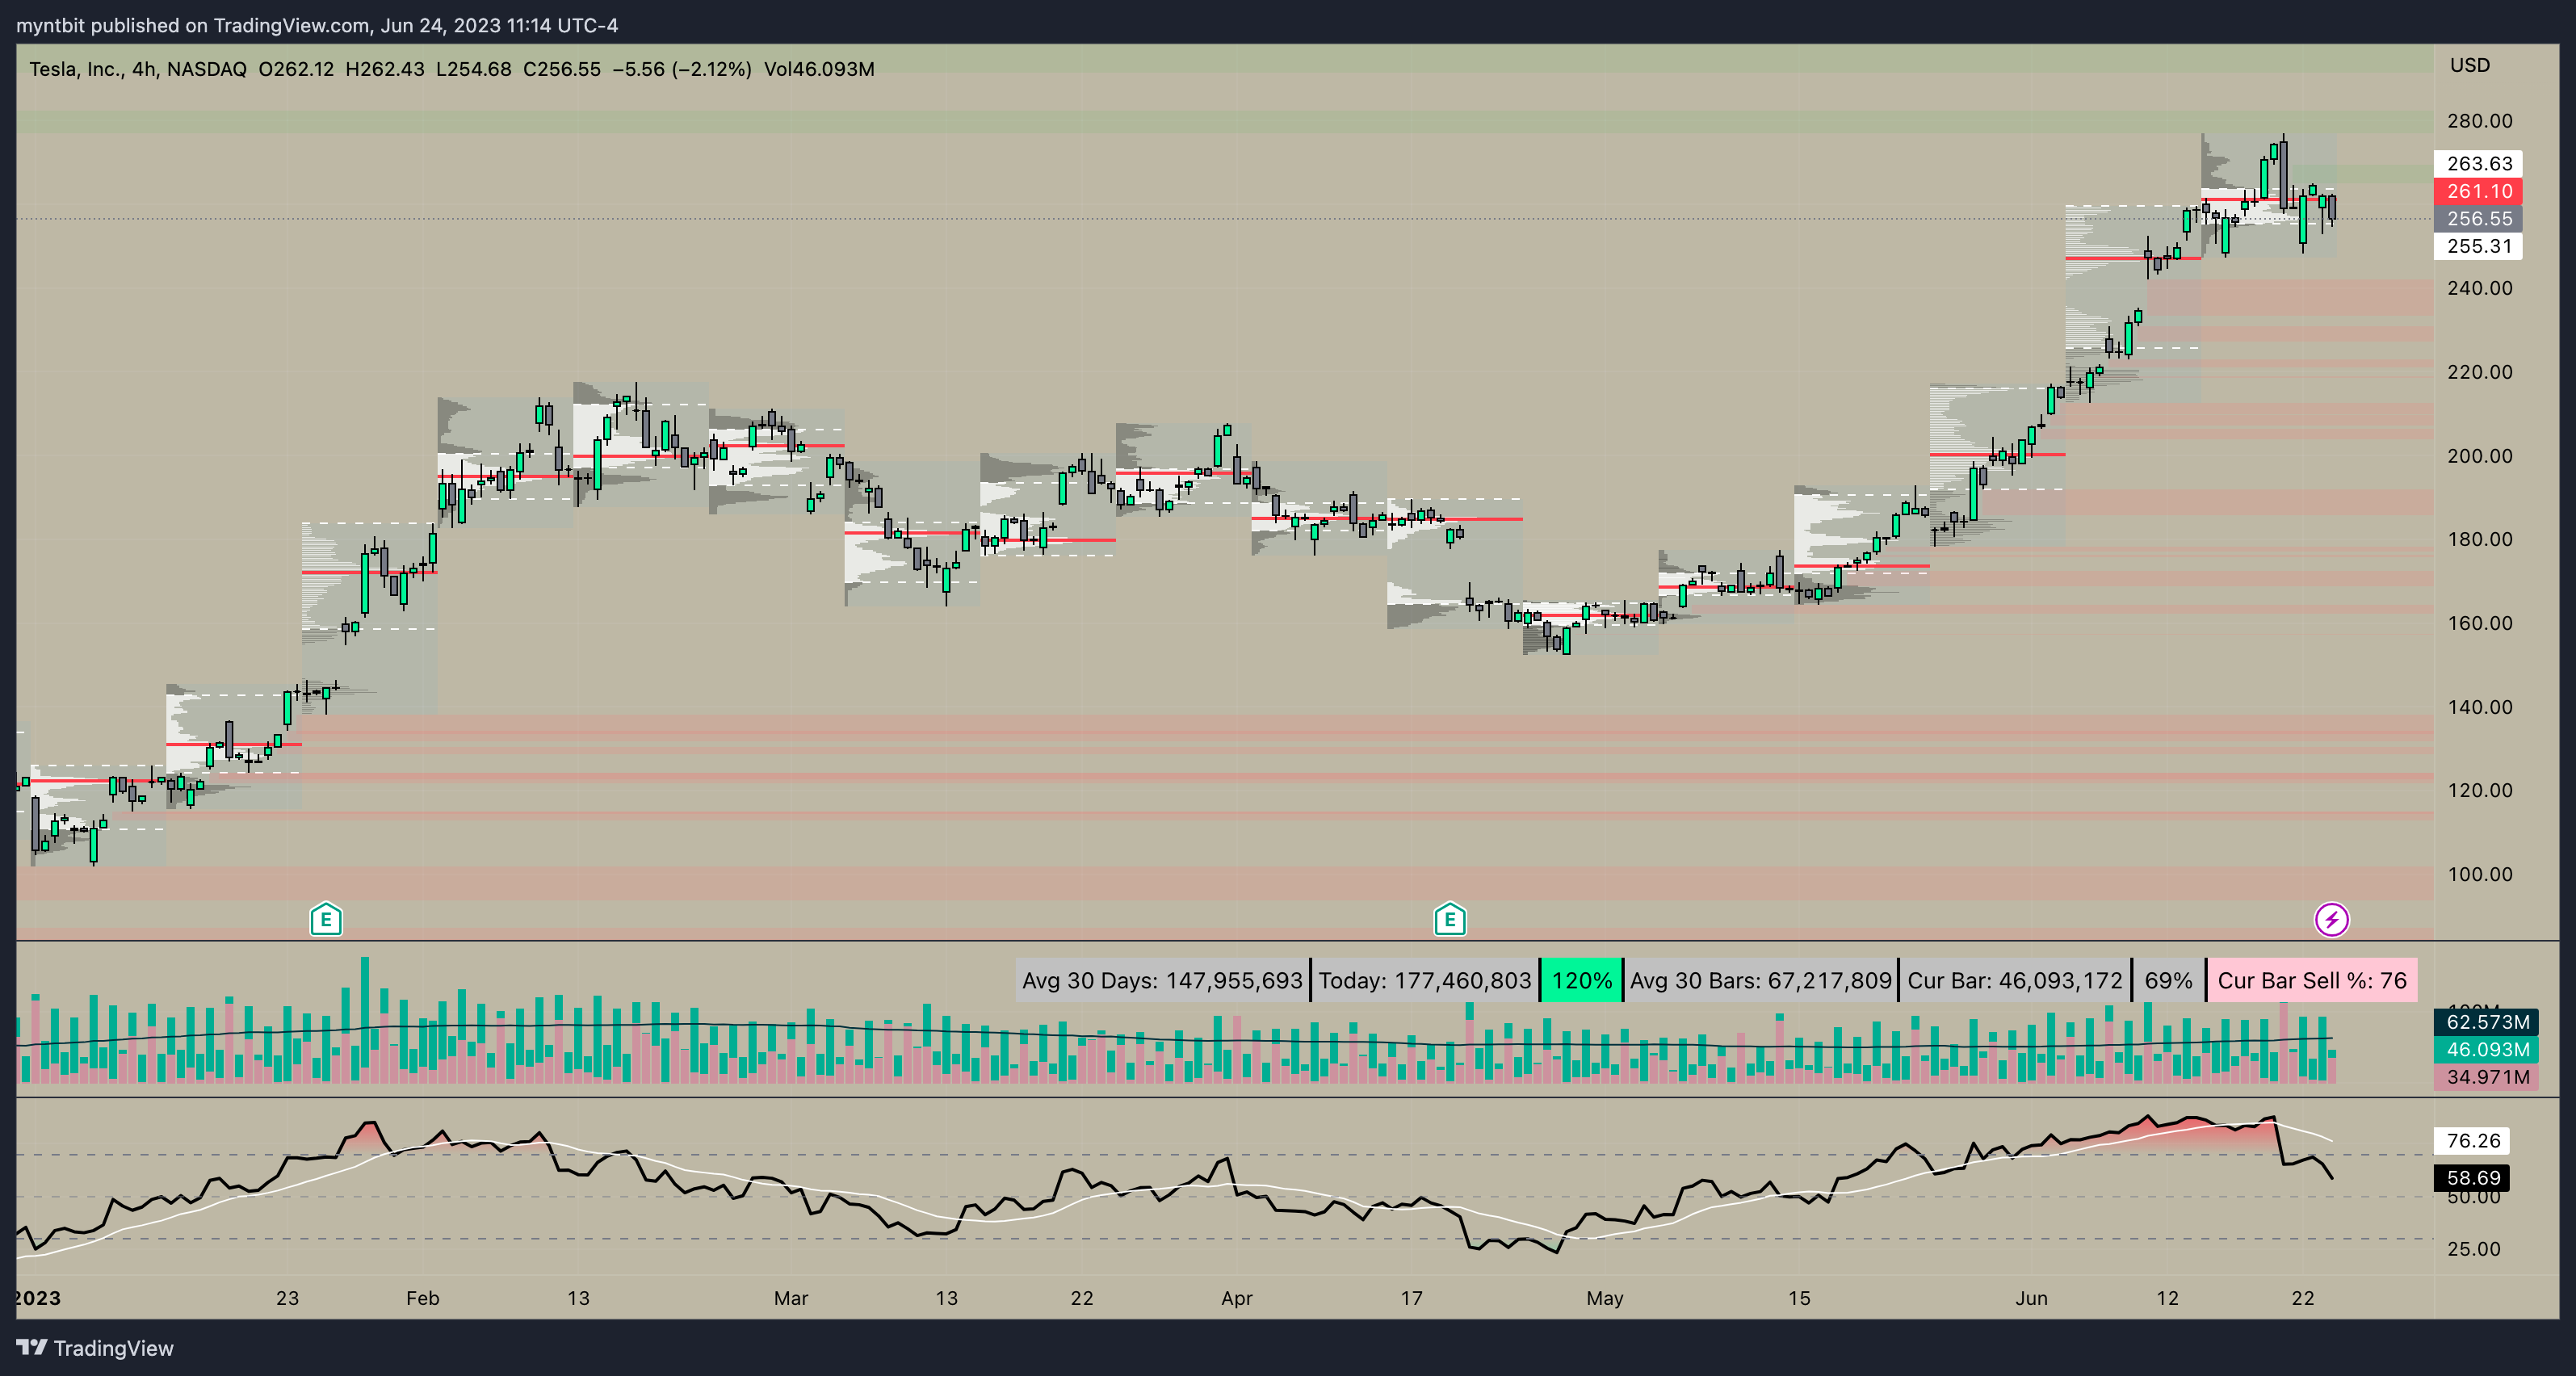Click the RSI 58.69 value label
The height and width of the screenshot is (1376, 2576).
tap(2473, 1178)
